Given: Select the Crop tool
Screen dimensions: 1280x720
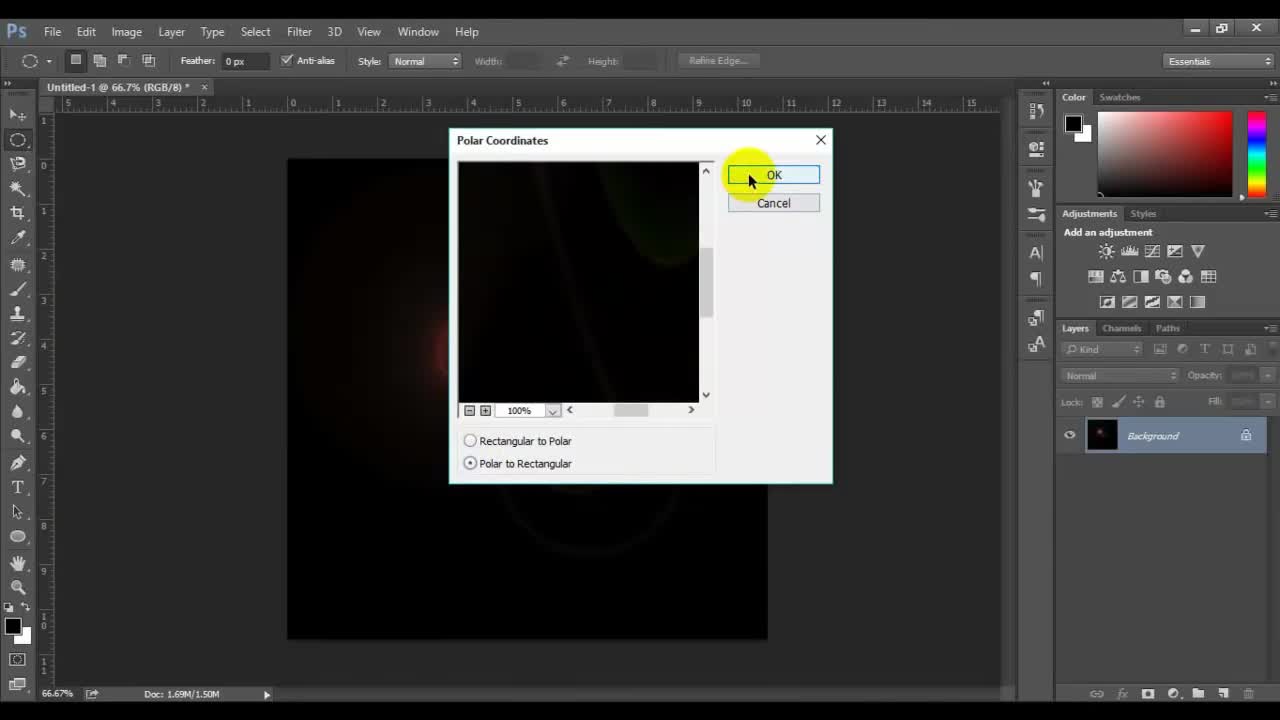Looking at the screenshot, I should click(18, 213).
